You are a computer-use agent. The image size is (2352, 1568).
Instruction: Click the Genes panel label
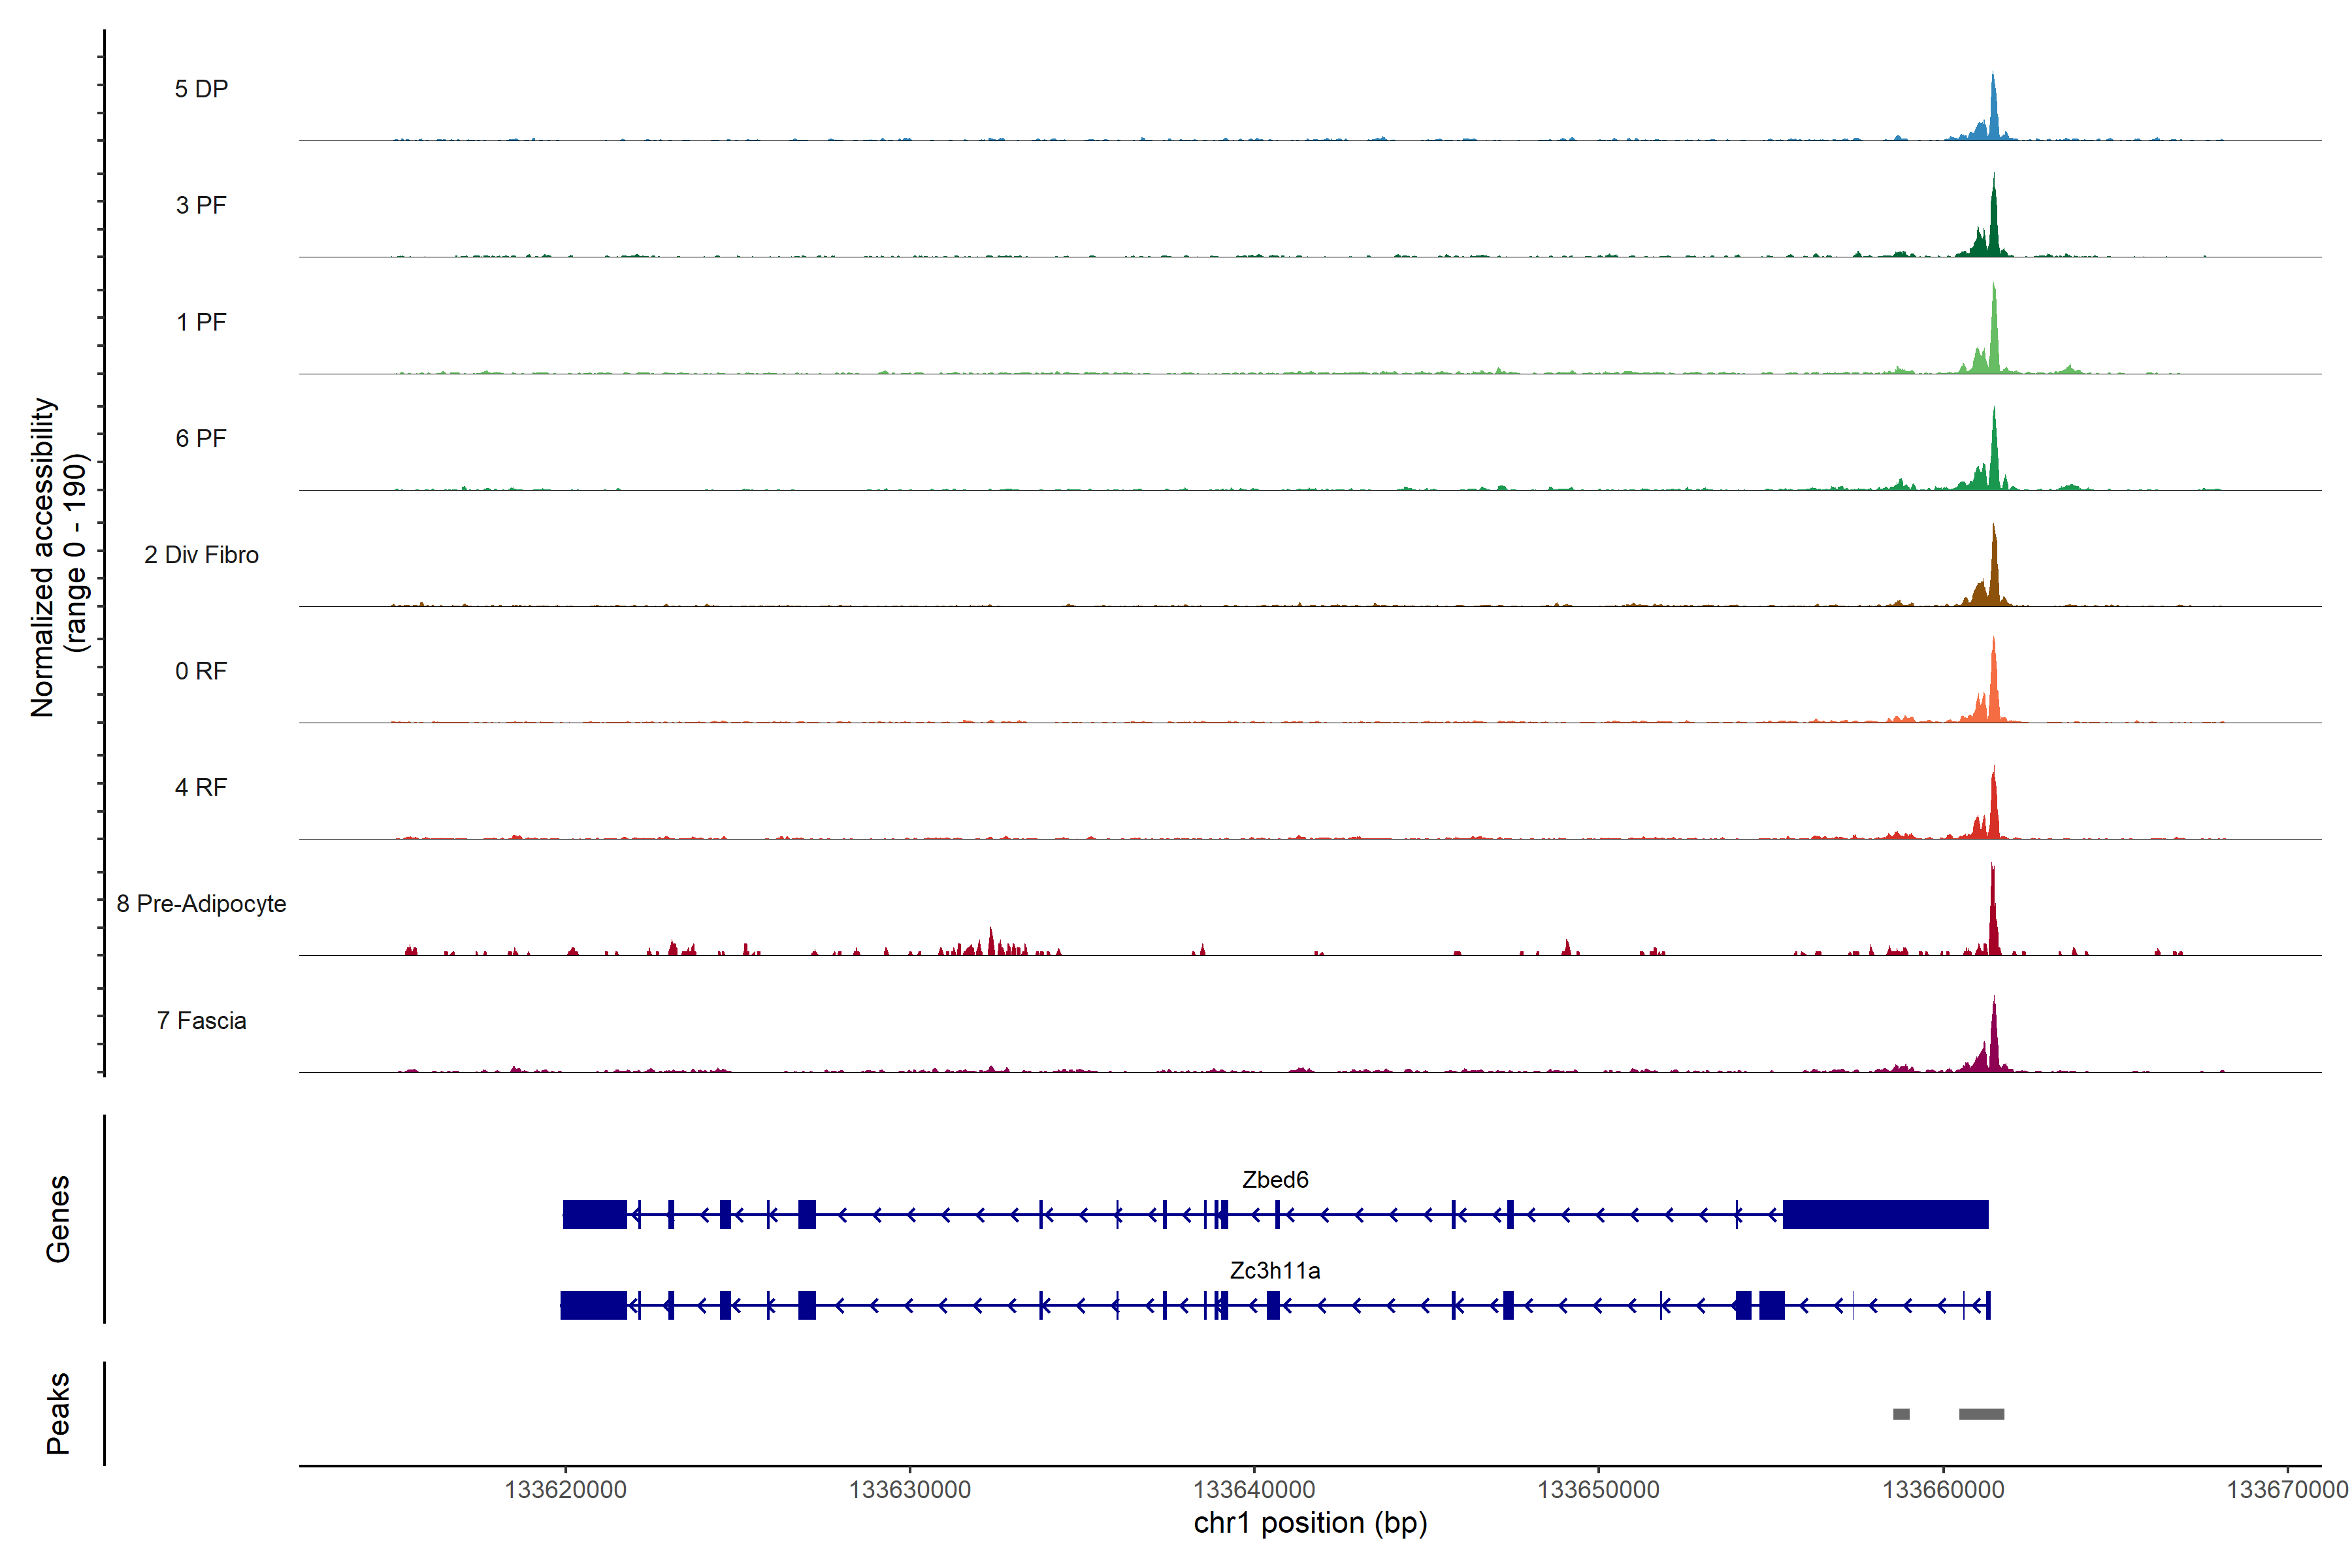(58, 1218)
